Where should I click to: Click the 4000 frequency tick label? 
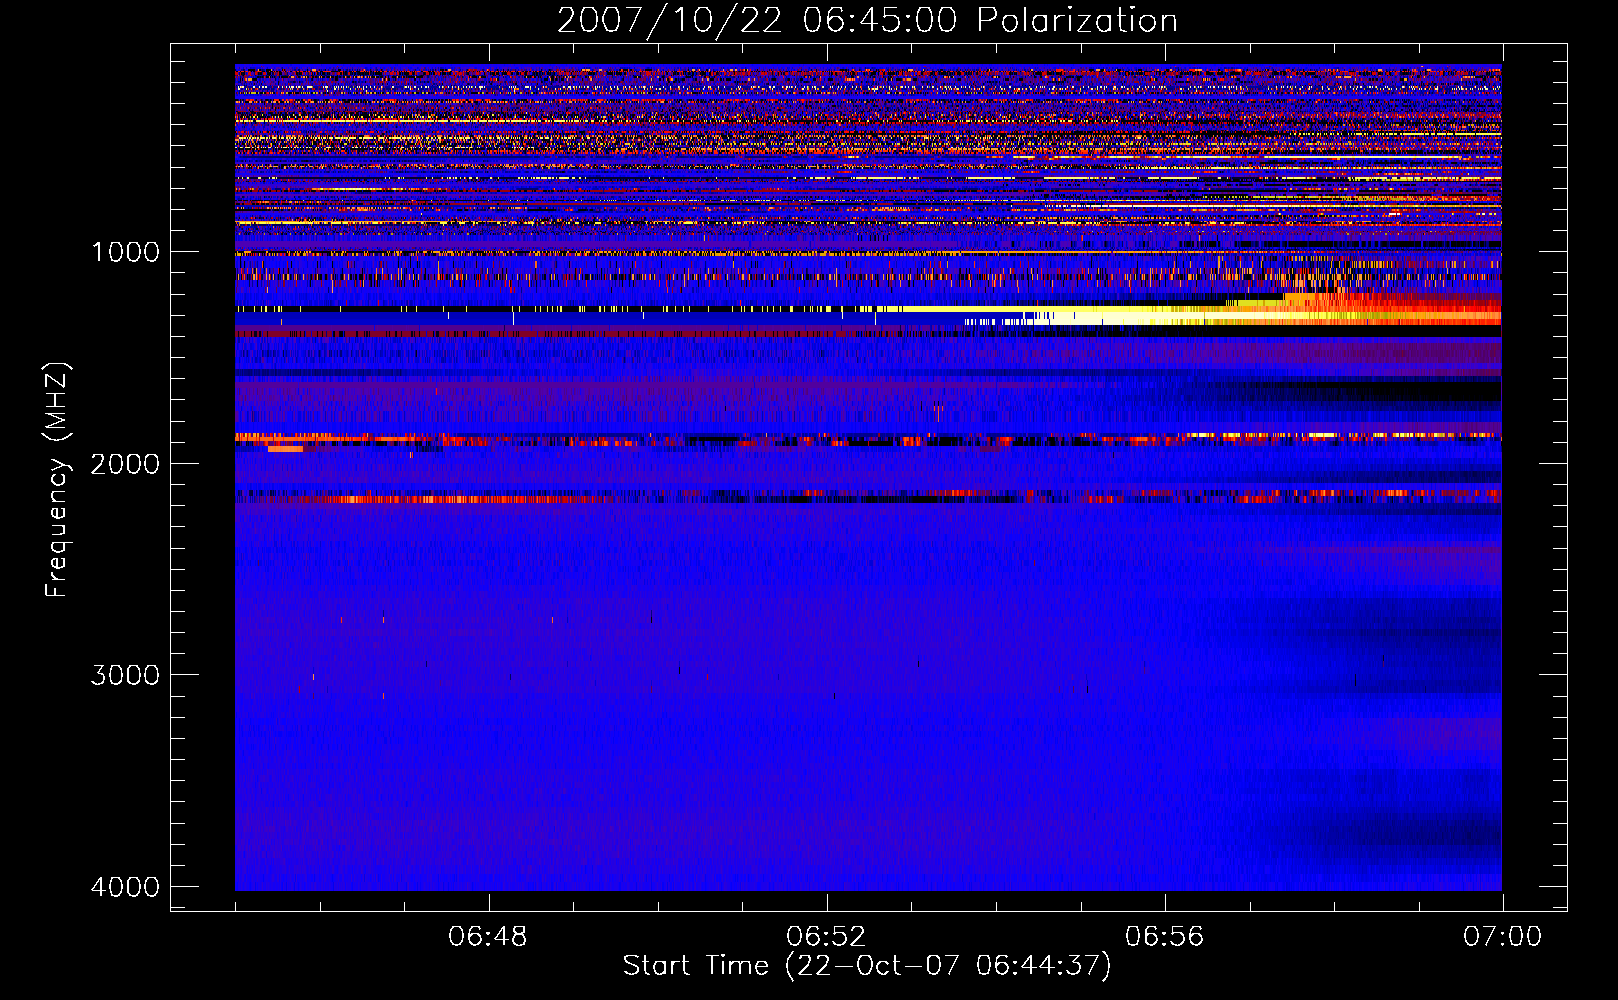pyautogui.click(x=126, y=887)
